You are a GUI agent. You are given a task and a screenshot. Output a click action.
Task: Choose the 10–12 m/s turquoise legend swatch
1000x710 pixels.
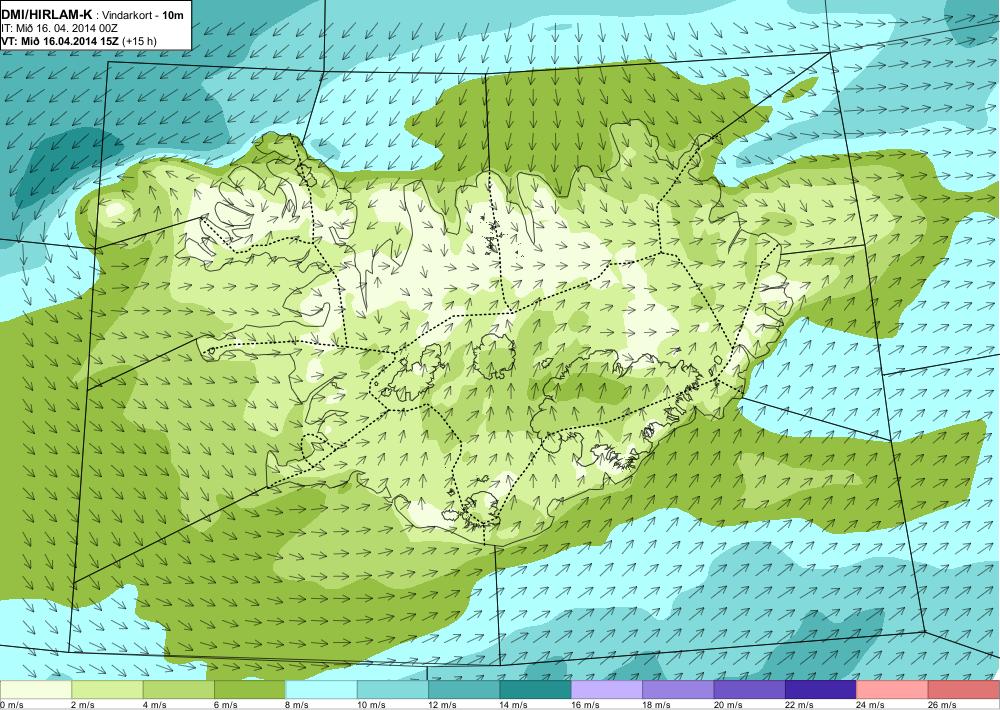click(x=393, y=690)
